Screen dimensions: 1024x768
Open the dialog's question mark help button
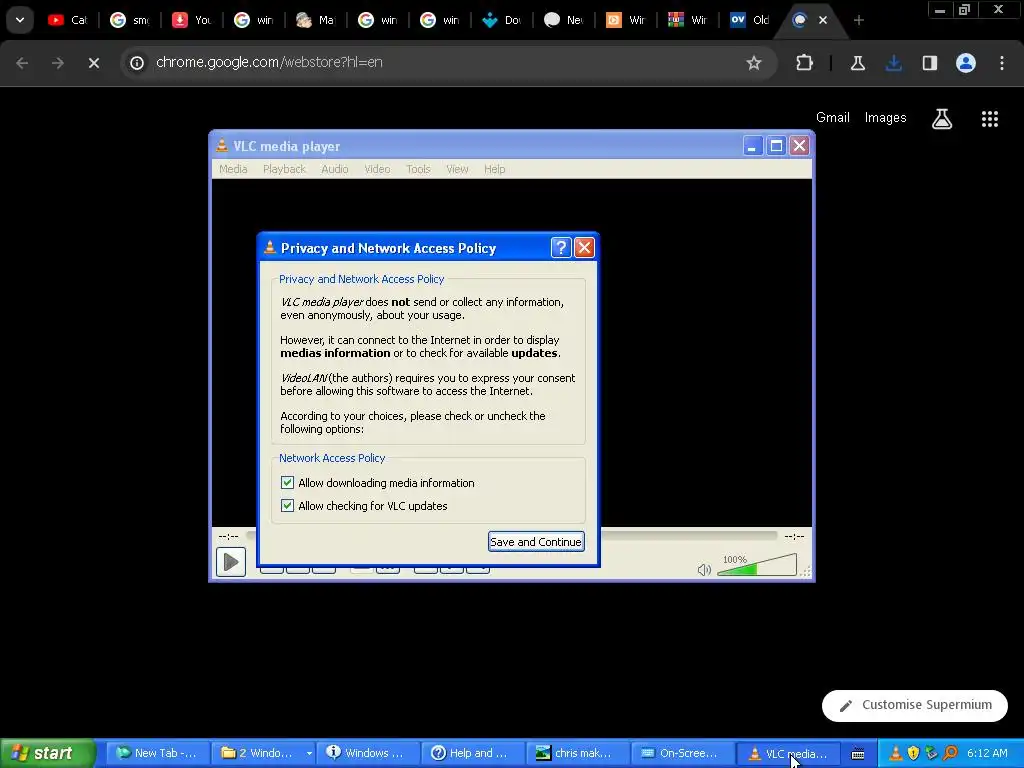(x=561, y=248)
